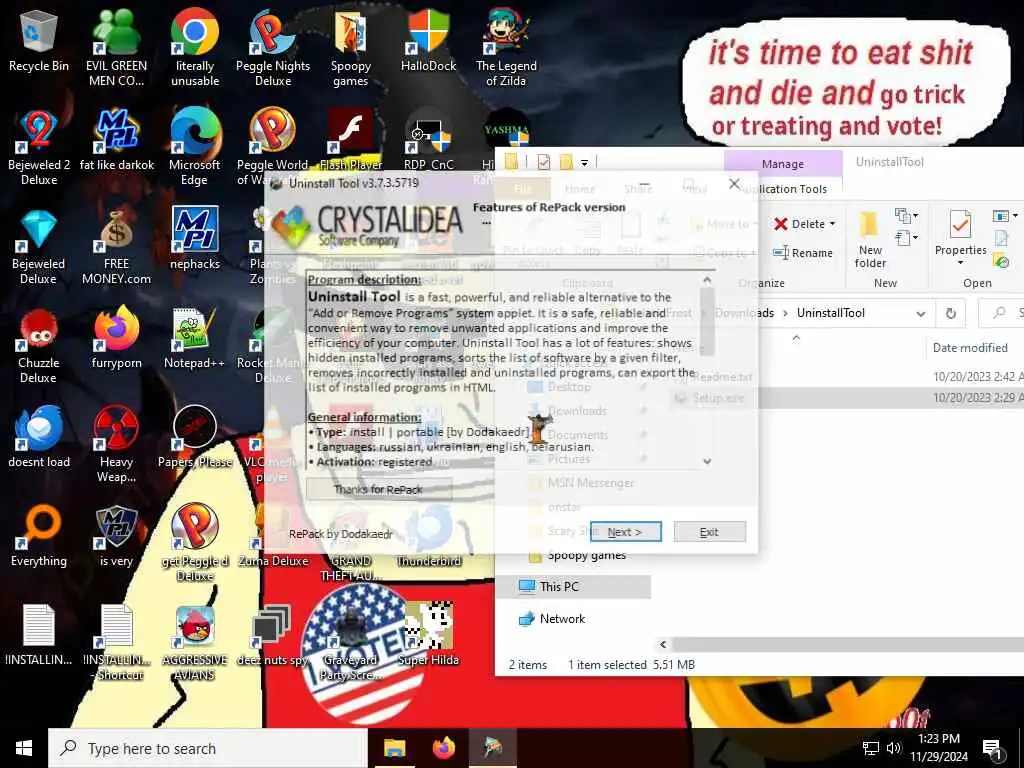Open the !INSTALLIN... Shortcut text file
Screen dimensions: 1024x768
(116, 643)
